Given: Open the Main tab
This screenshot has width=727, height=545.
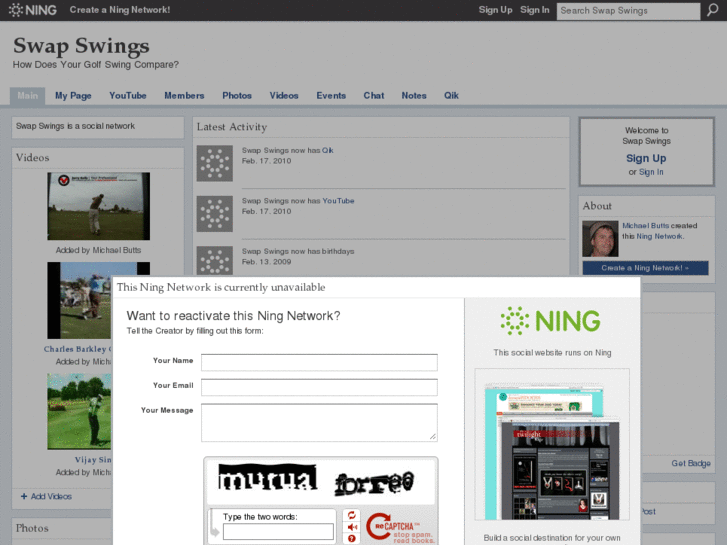Looking at the screenshot, I should point(27,96).
